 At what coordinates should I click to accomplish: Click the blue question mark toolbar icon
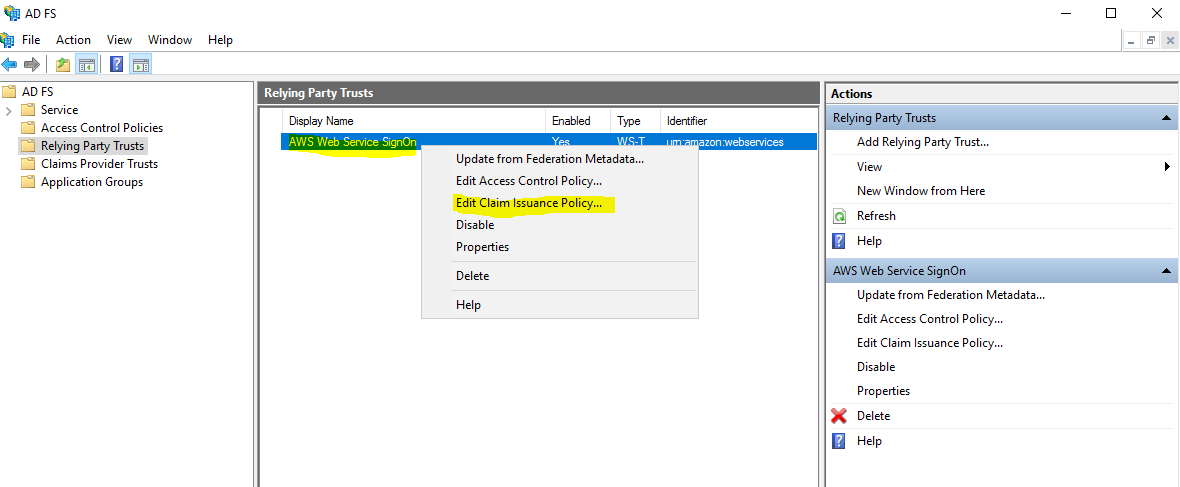coord(116,65)
